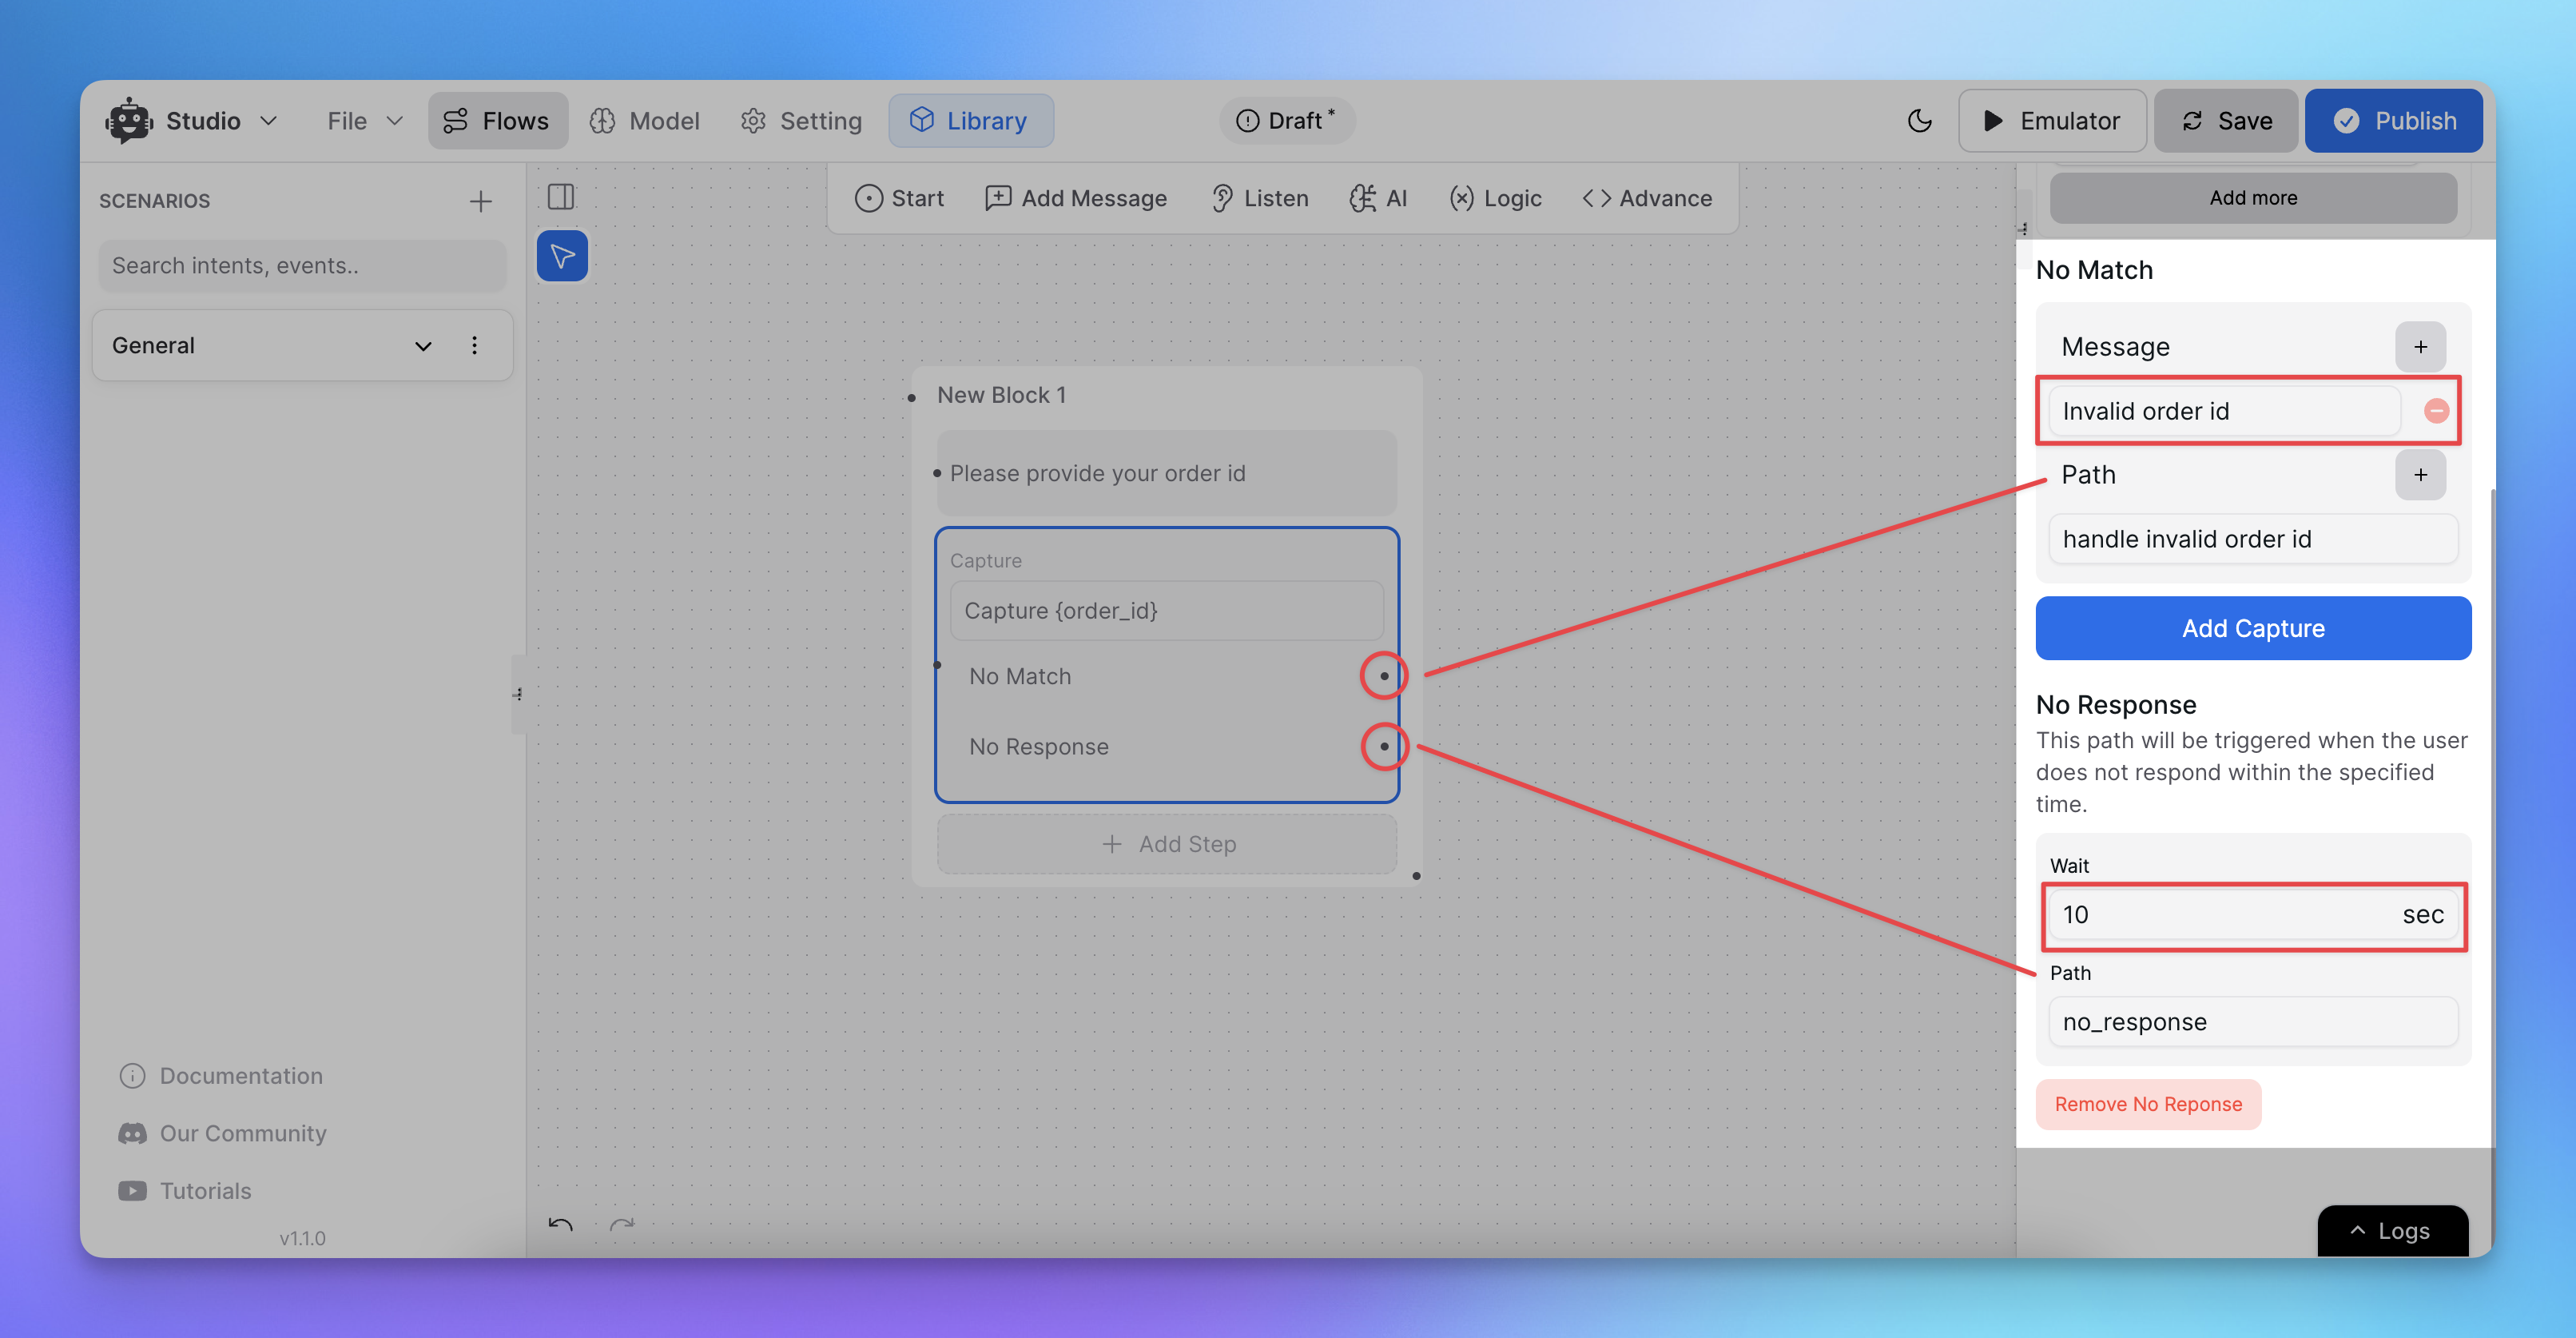
Task: Open the Advance toolbar item
Action: pyautogui.click(x=1647, y=199)
